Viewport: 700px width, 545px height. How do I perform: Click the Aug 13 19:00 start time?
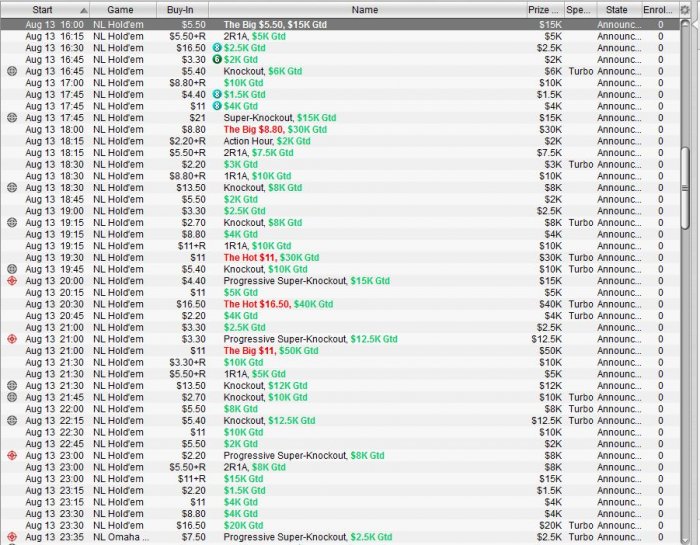pos(54,211)
